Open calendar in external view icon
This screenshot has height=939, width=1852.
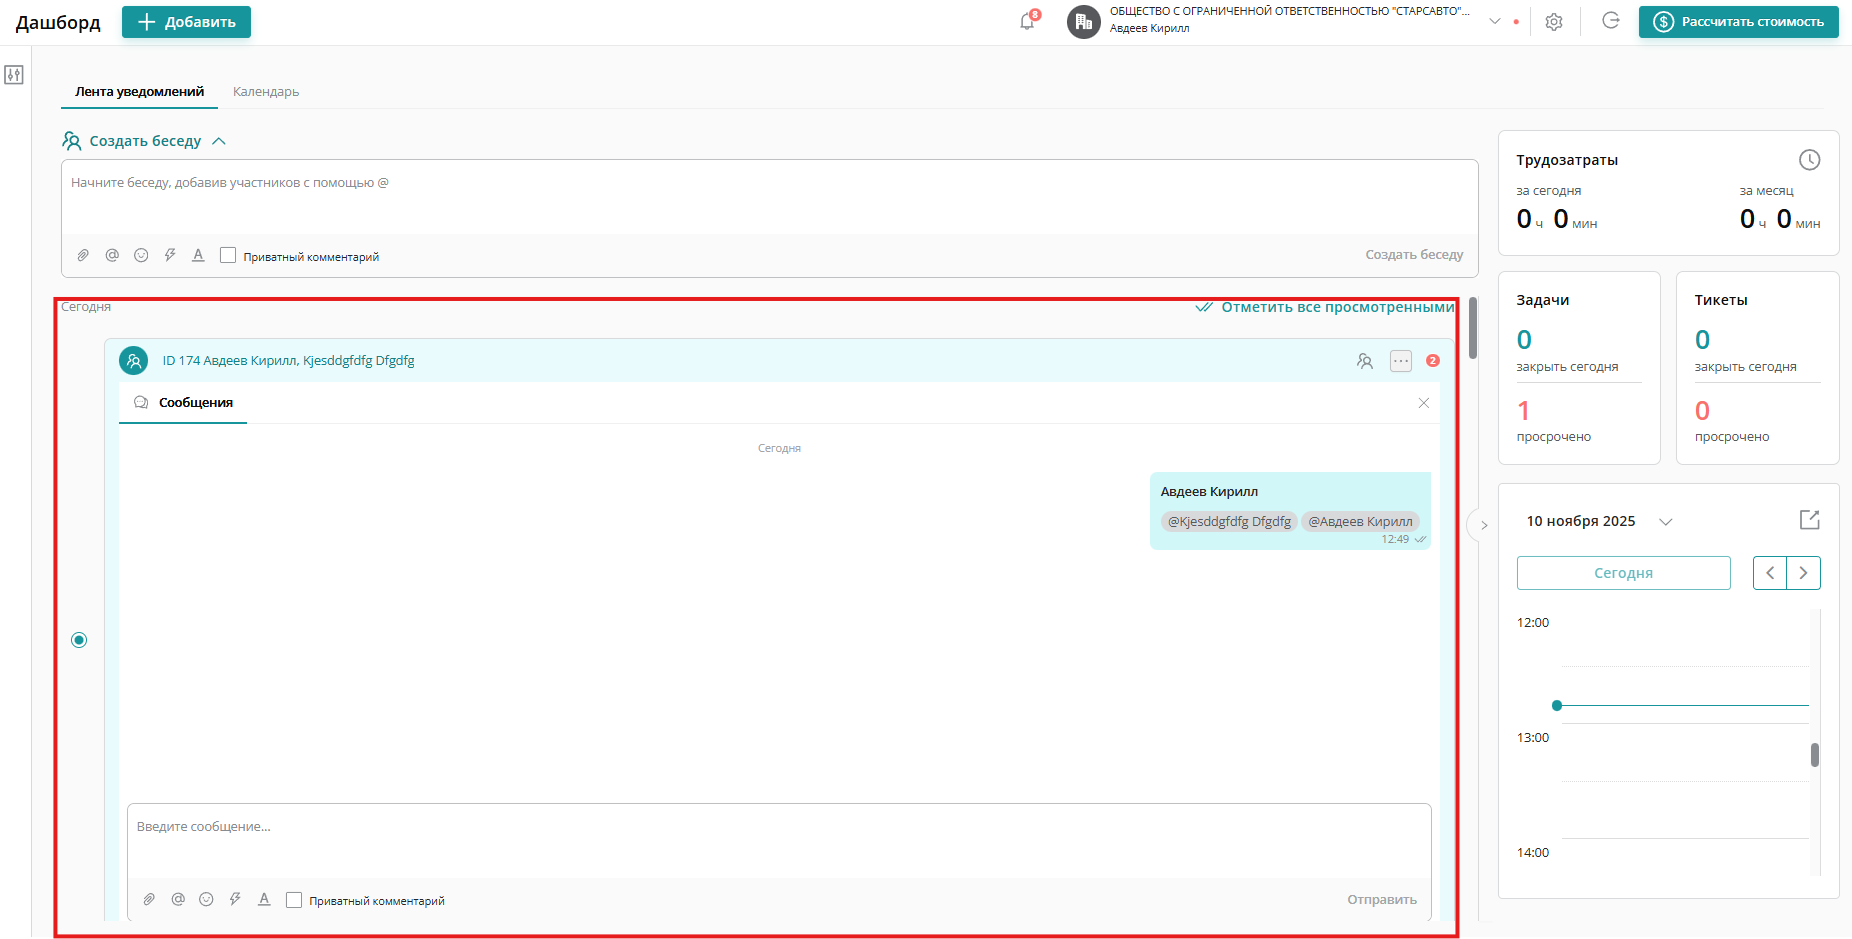tap(1809, 520)
